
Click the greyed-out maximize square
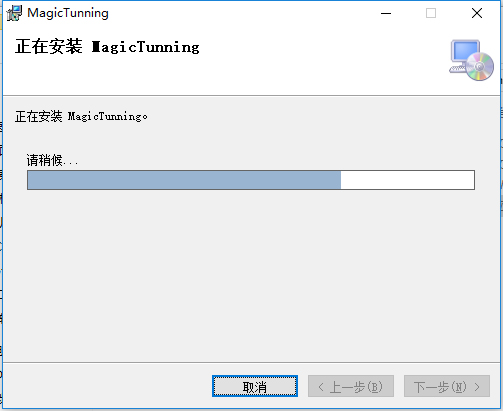[431, 13]
